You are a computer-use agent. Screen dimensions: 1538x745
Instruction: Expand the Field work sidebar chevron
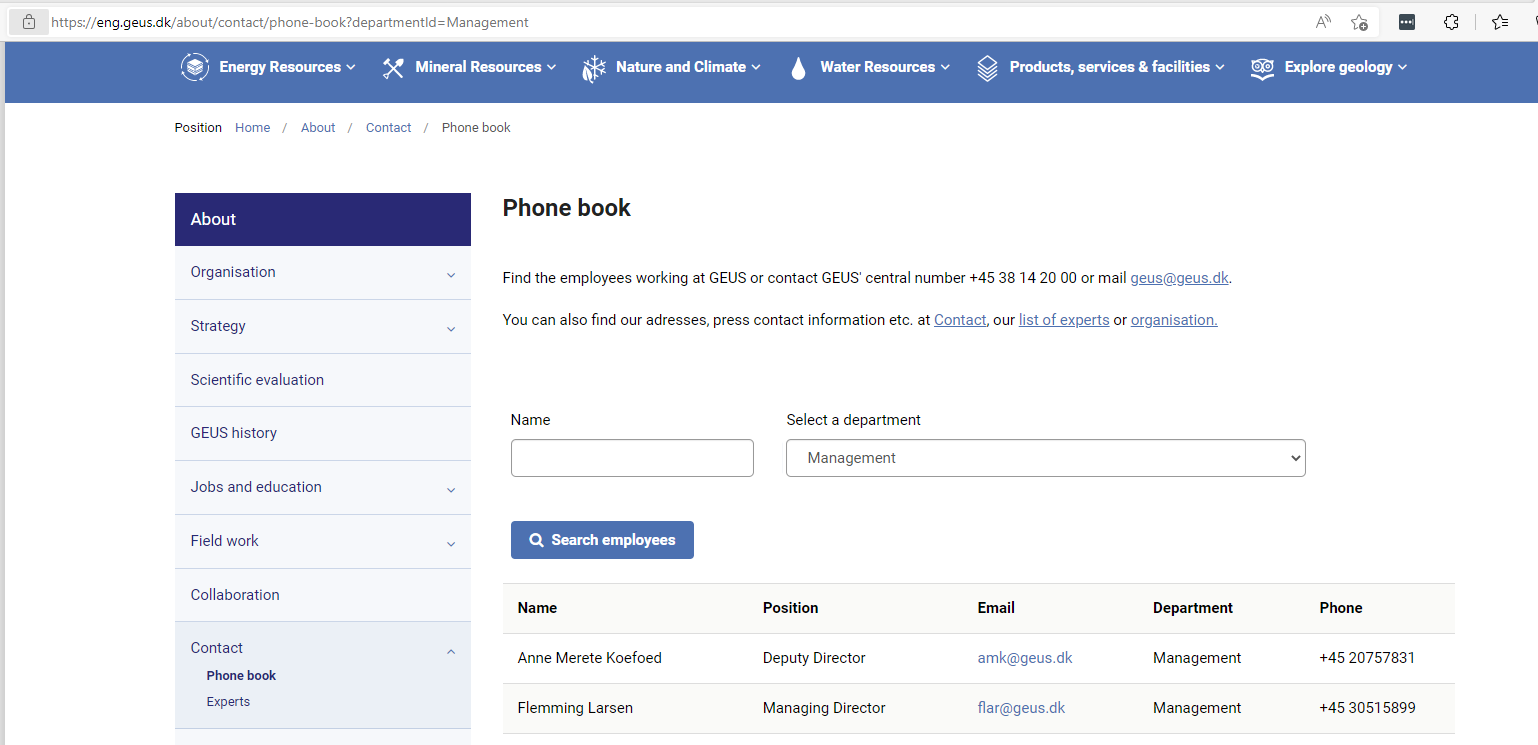[x=451, y=543]
